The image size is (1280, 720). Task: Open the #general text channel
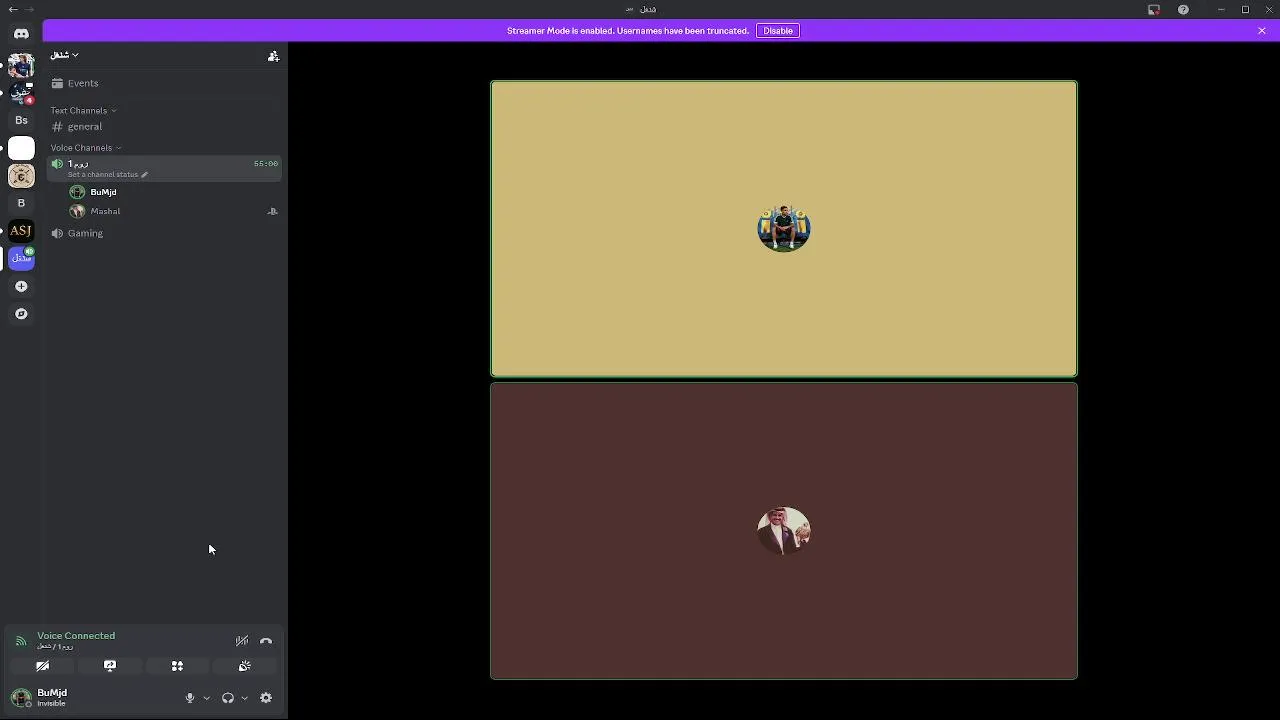click(x=165, y=127)
